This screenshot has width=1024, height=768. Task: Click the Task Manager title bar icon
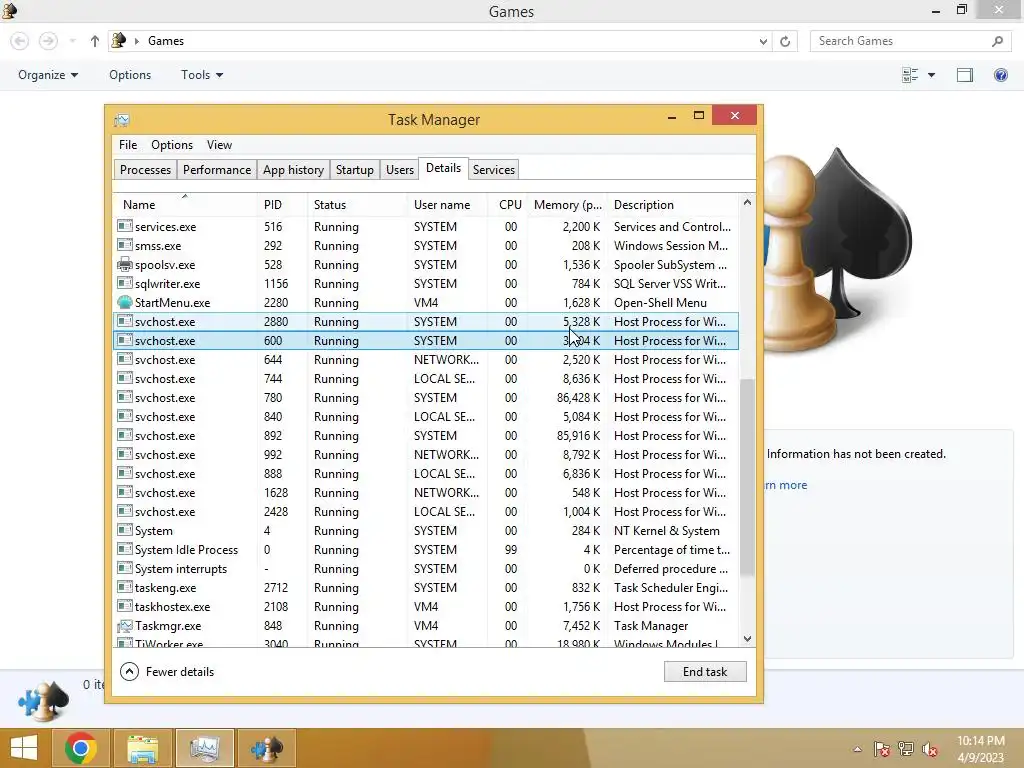[121, 120]
